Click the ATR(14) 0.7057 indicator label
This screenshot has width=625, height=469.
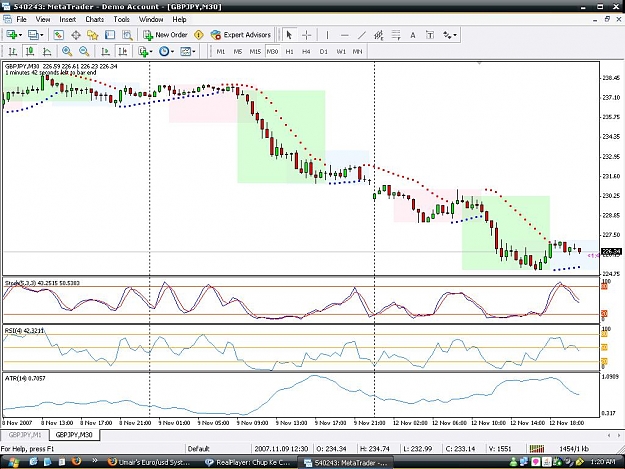pyautogui.click(x=25, y=378)
